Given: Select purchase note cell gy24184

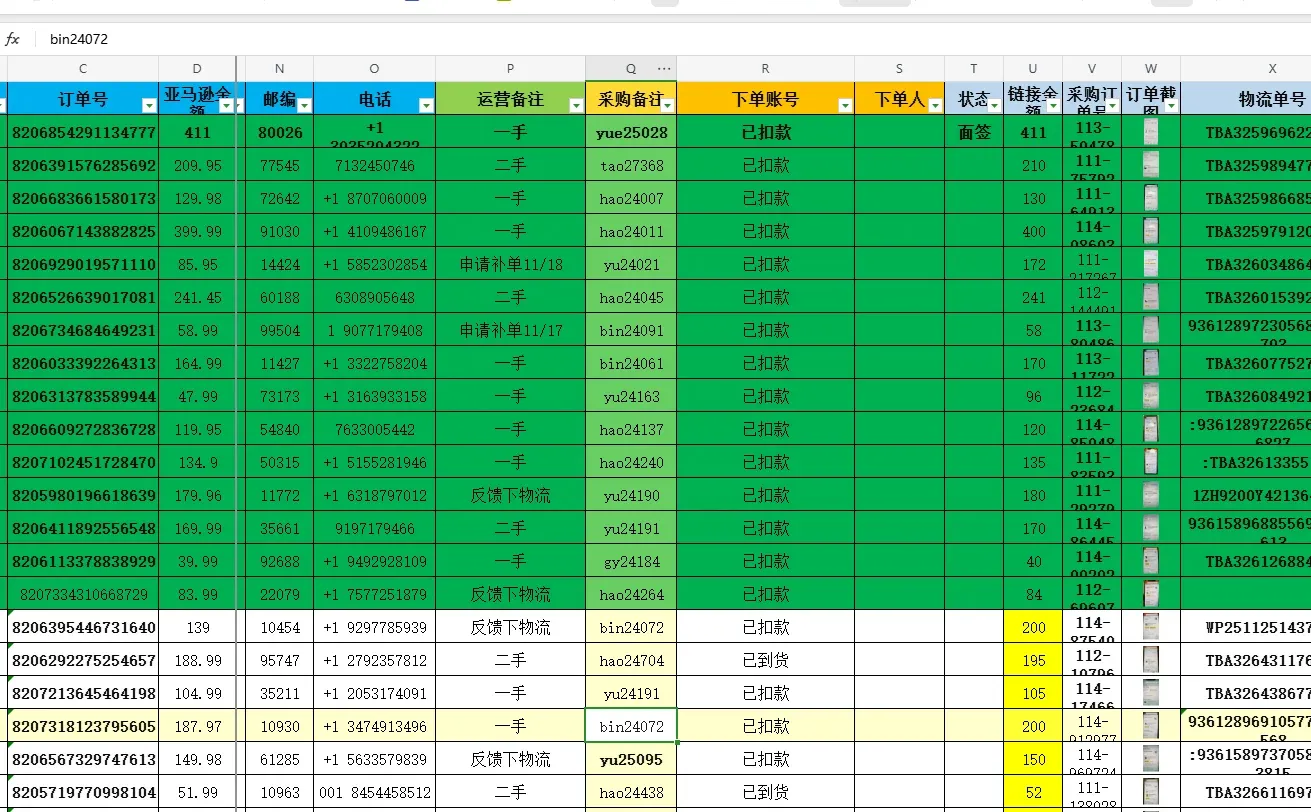Looking at the screenshot, I should (631, 561).
